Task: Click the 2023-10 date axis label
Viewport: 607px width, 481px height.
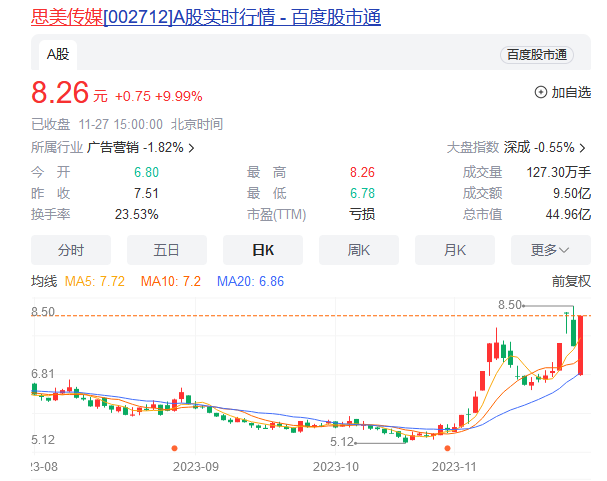Action: coord(336,467)
